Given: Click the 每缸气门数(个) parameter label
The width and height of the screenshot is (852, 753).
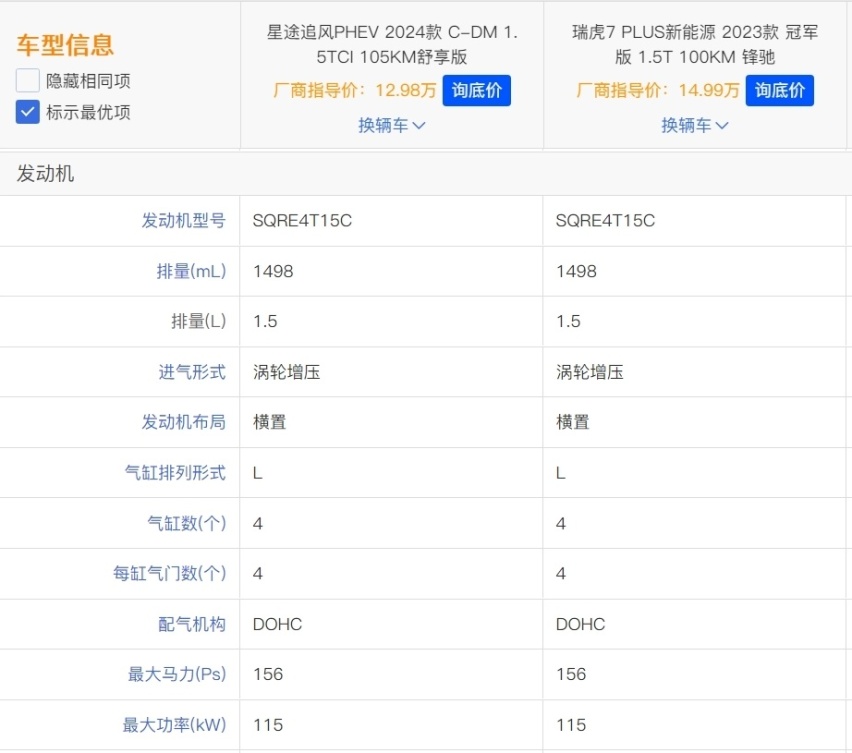Looking at the screenshot, I should [x=170, y=573].
